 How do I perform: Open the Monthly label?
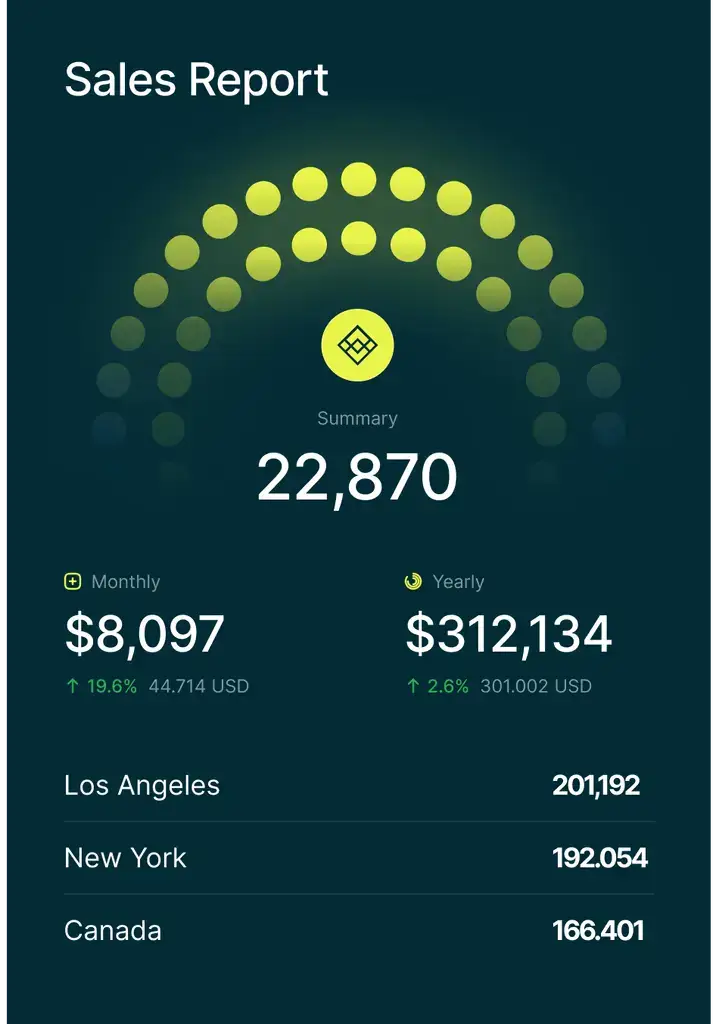pyautogui.click(x=125, y=582)
